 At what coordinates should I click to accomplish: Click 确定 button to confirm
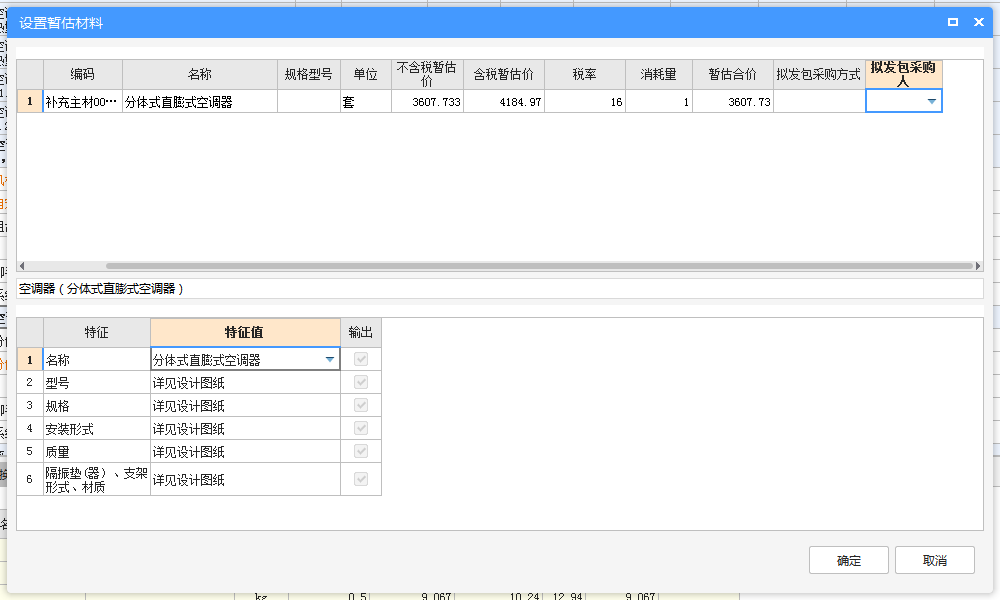click(x=848, y=560)
